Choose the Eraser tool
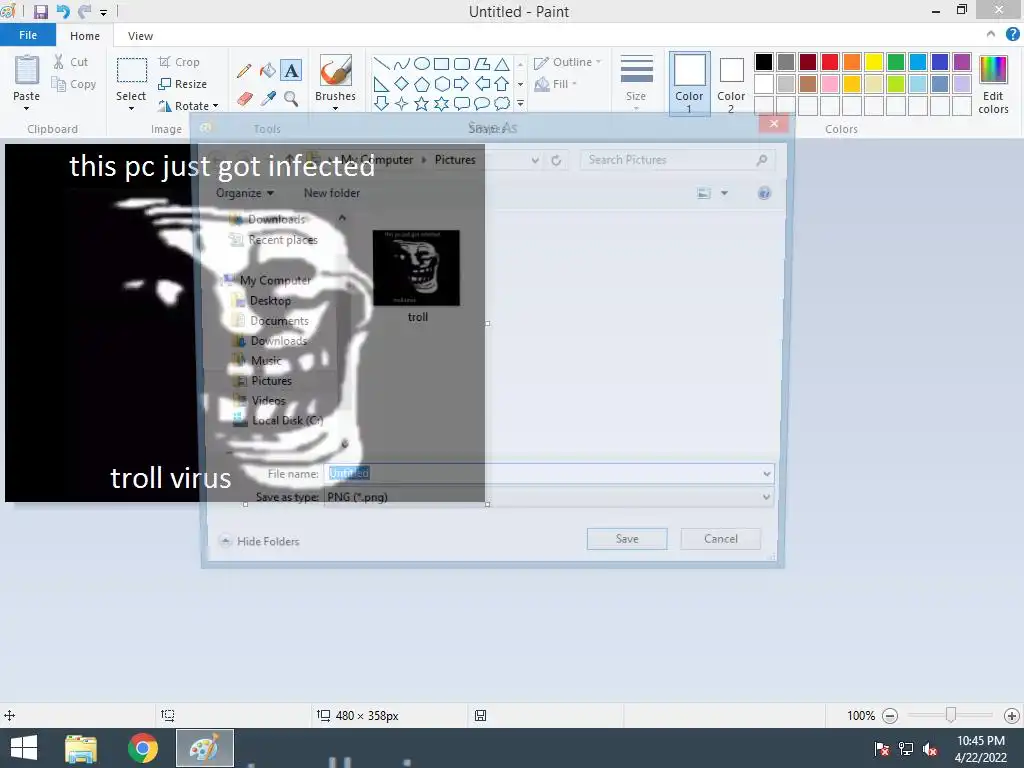The width and height of the screenshot is (1024, 768). click(x=244, y=99)
